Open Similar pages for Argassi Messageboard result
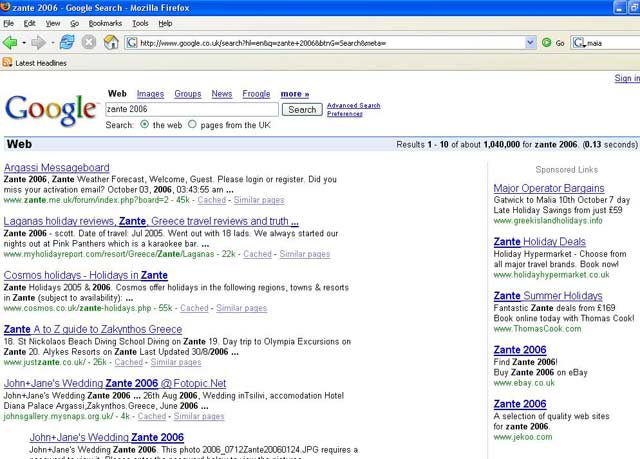Screen dimensions: 640x459 (x=259, y=200)
